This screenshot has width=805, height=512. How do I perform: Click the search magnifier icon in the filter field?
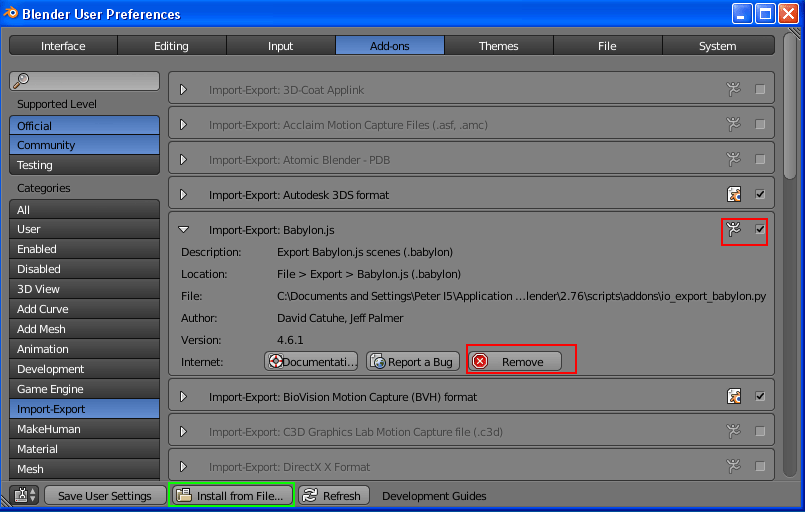21,81
